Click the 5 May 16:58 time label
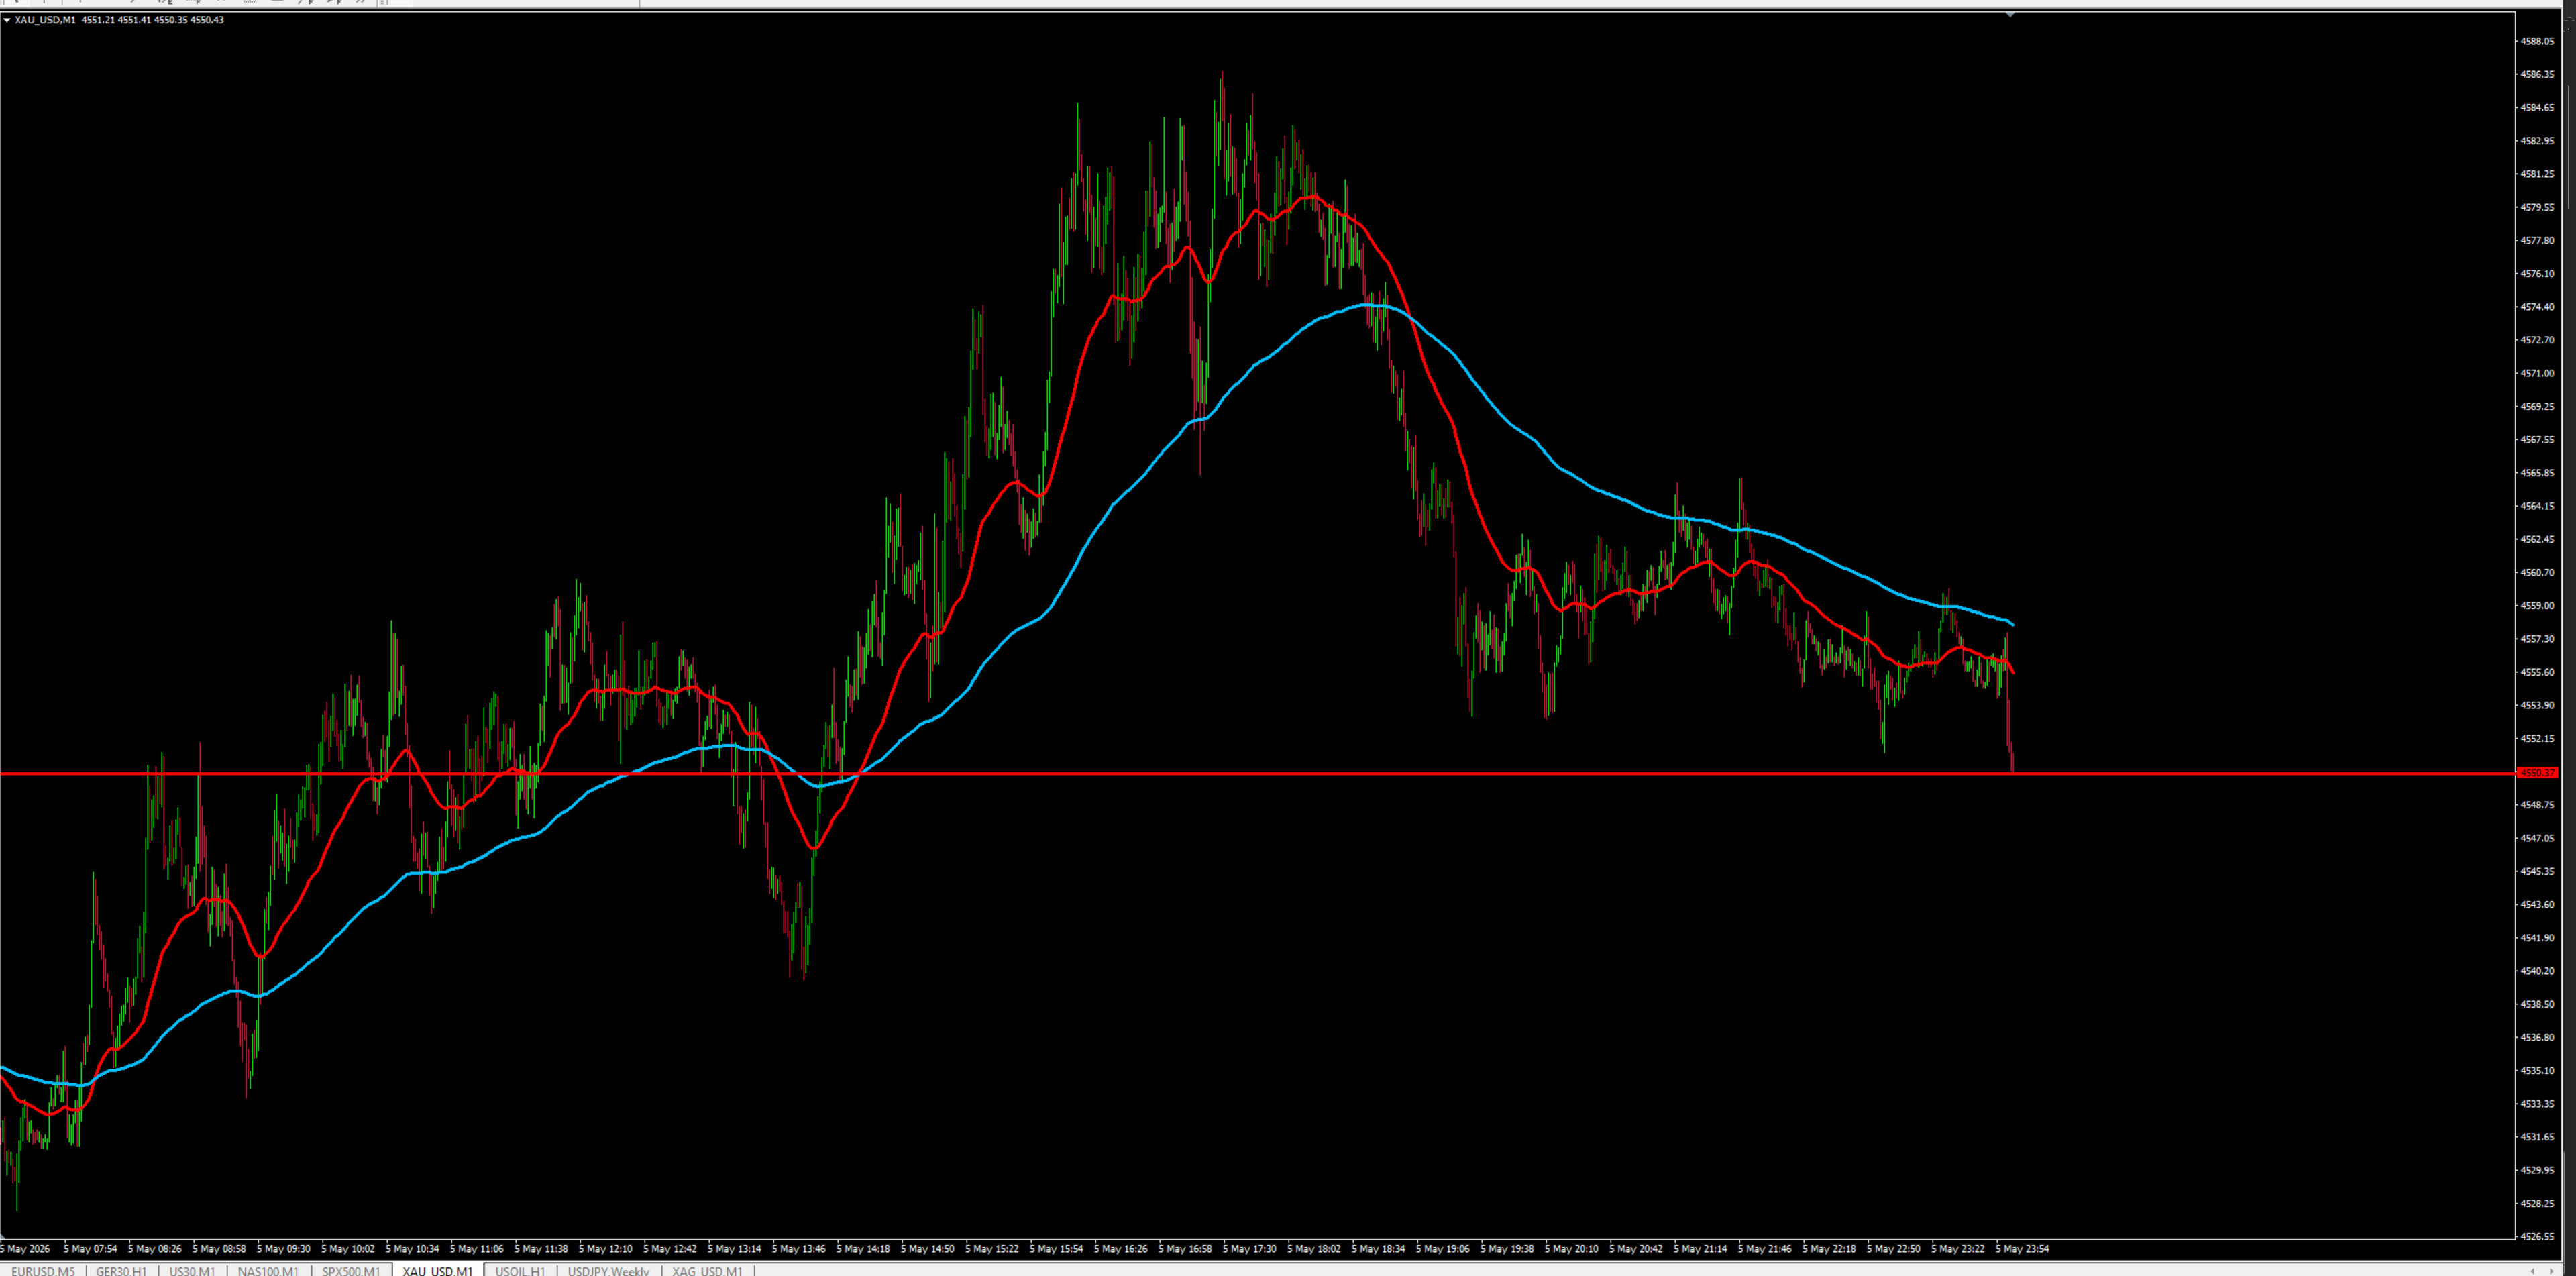Viewport: 2576px width, 1276px height. [1185, 1248]
